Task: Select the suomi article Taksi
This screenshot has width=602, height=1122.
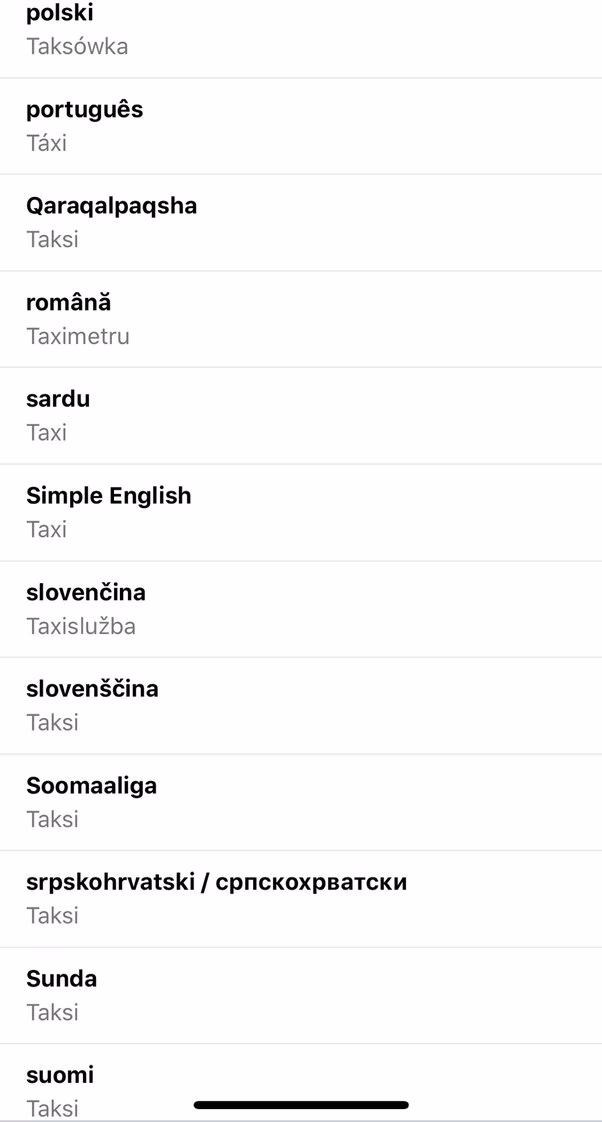Action: [x=300, y=1085]
